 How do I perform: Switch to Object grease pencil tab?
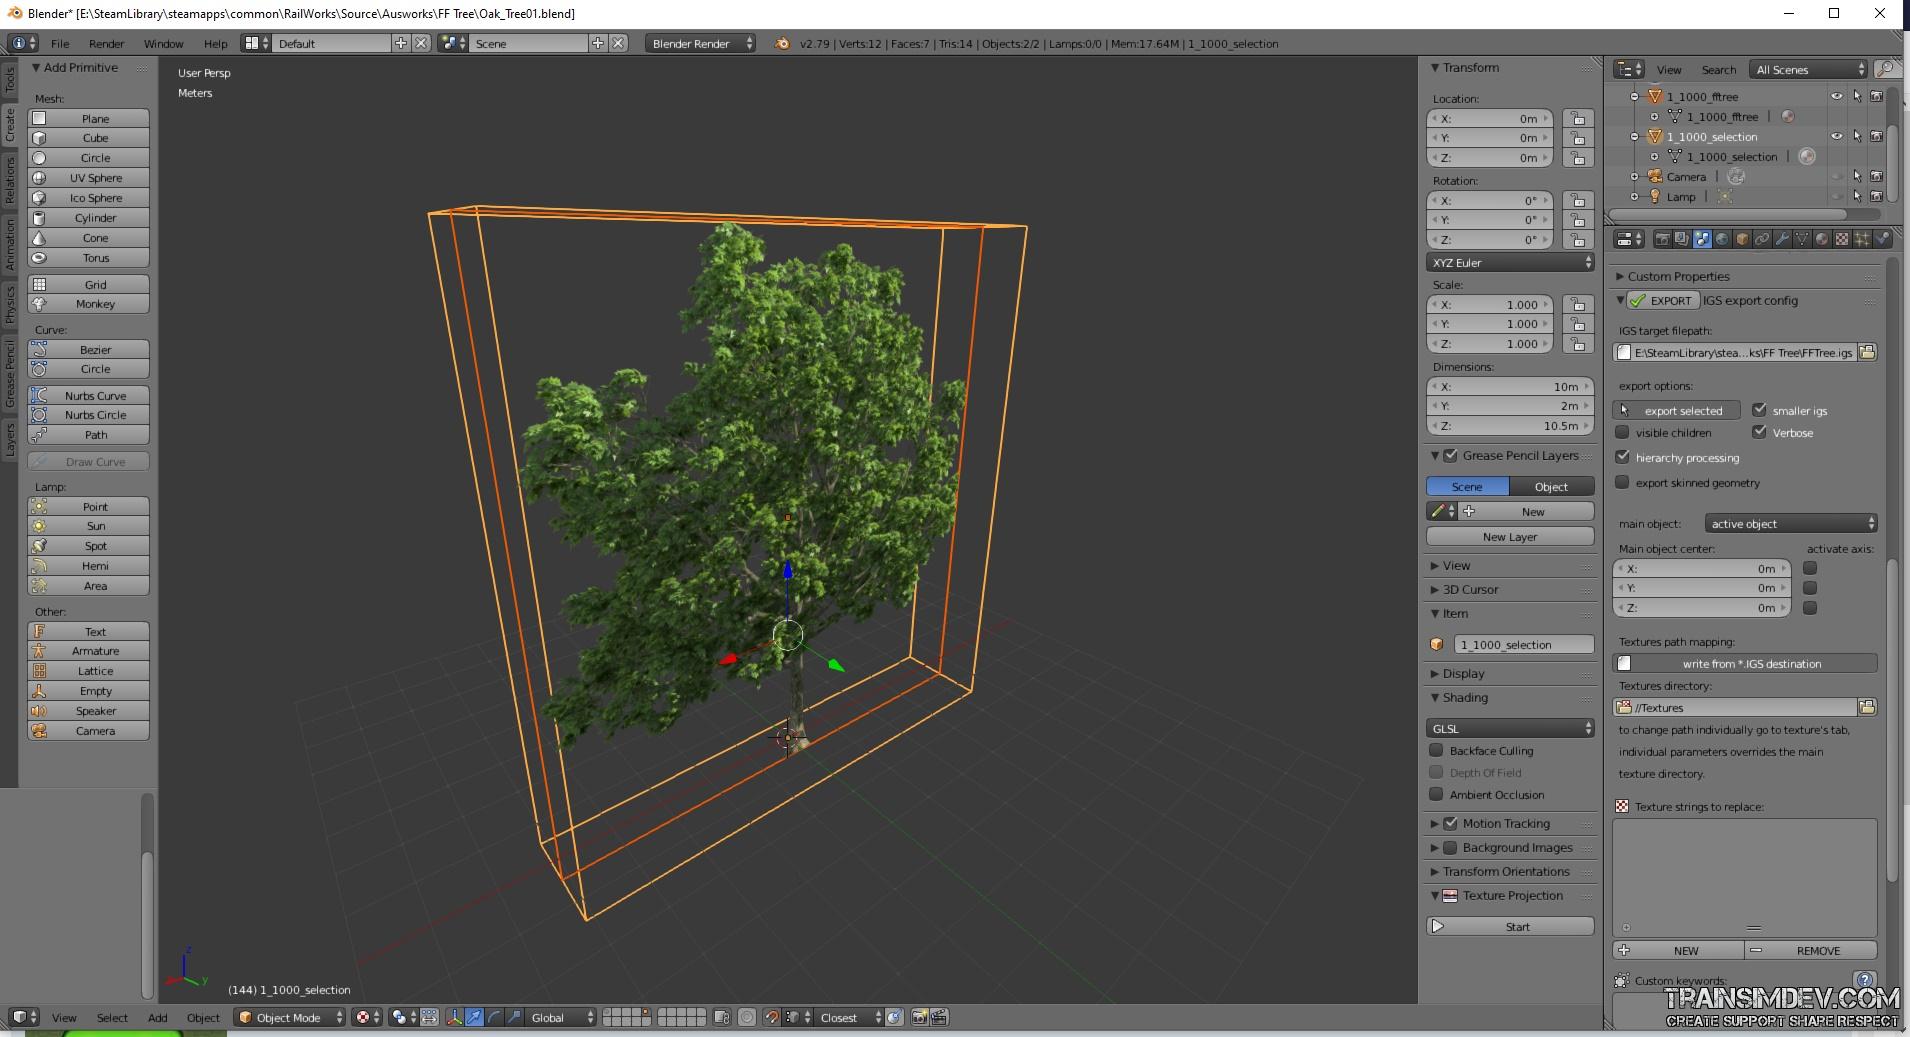1551,486
